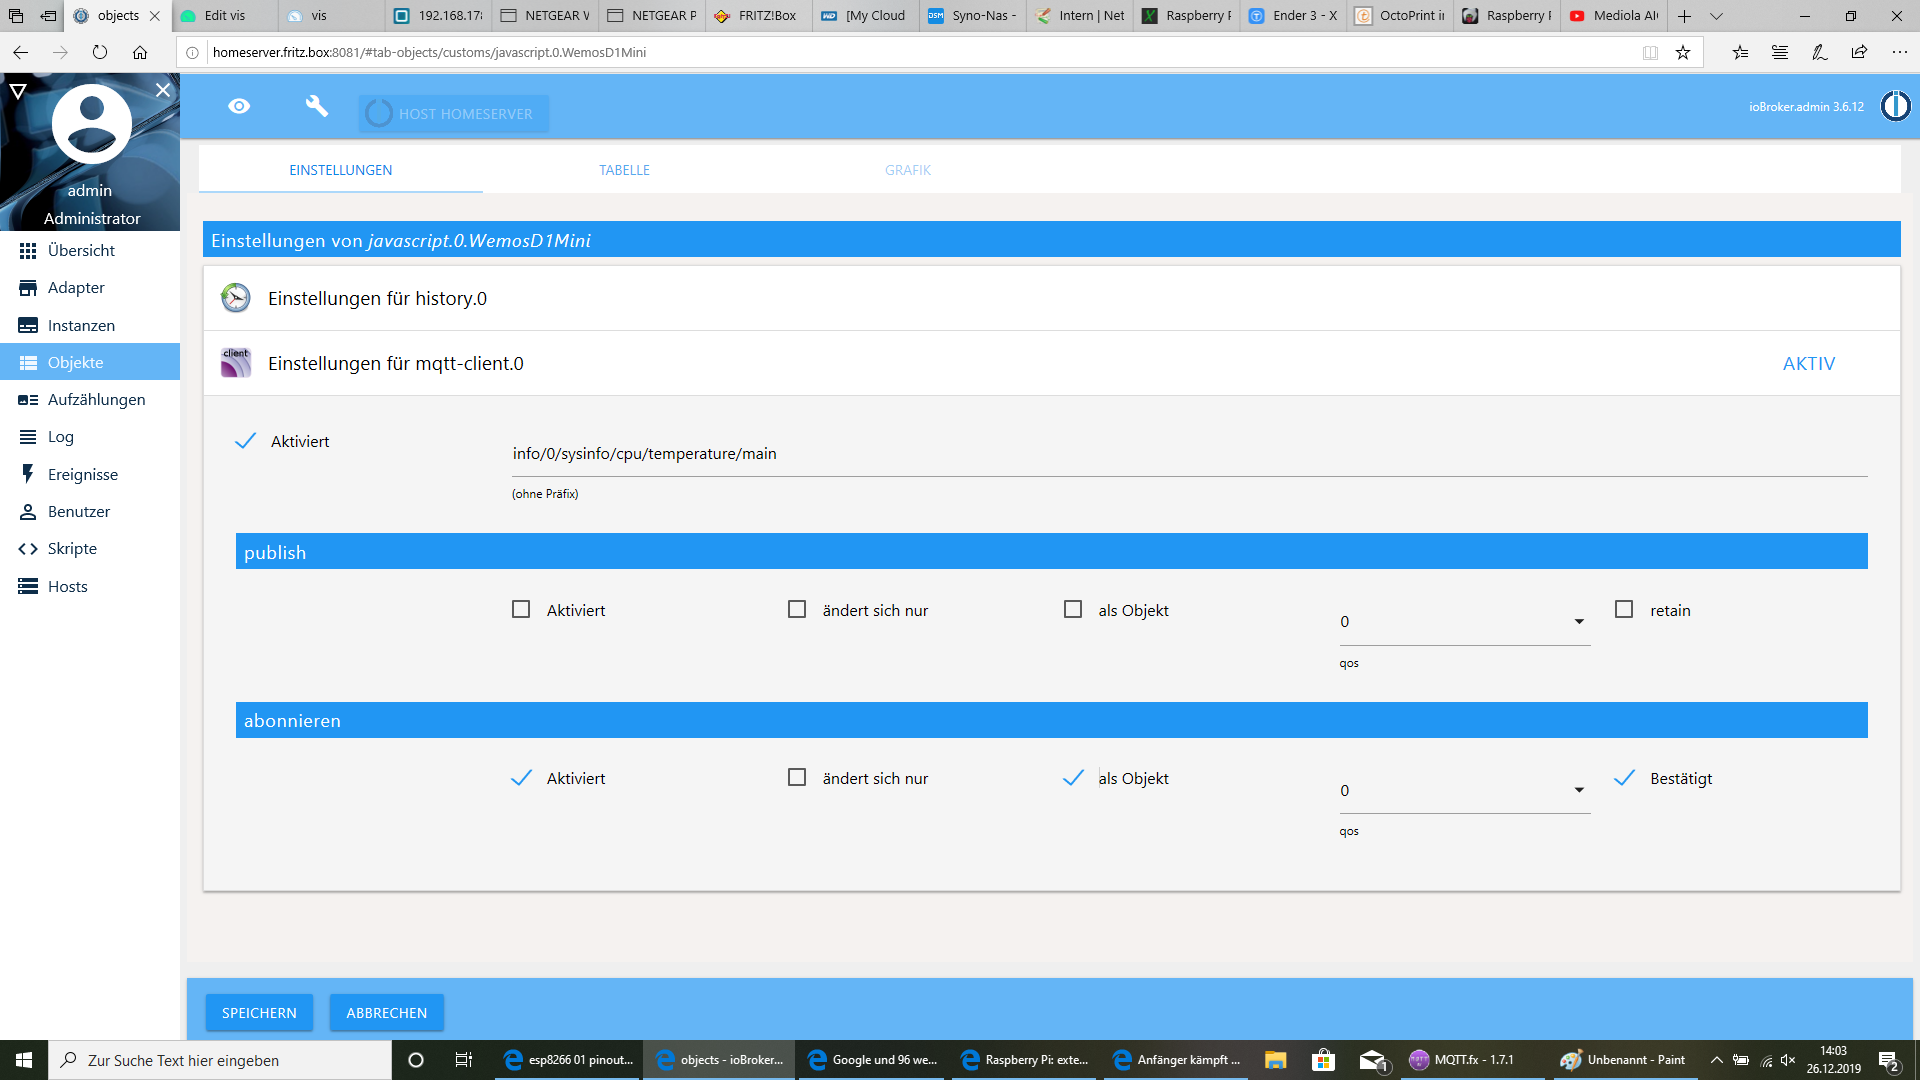
Task: Click the eye visibility icon in header
Action: [239, 106]
